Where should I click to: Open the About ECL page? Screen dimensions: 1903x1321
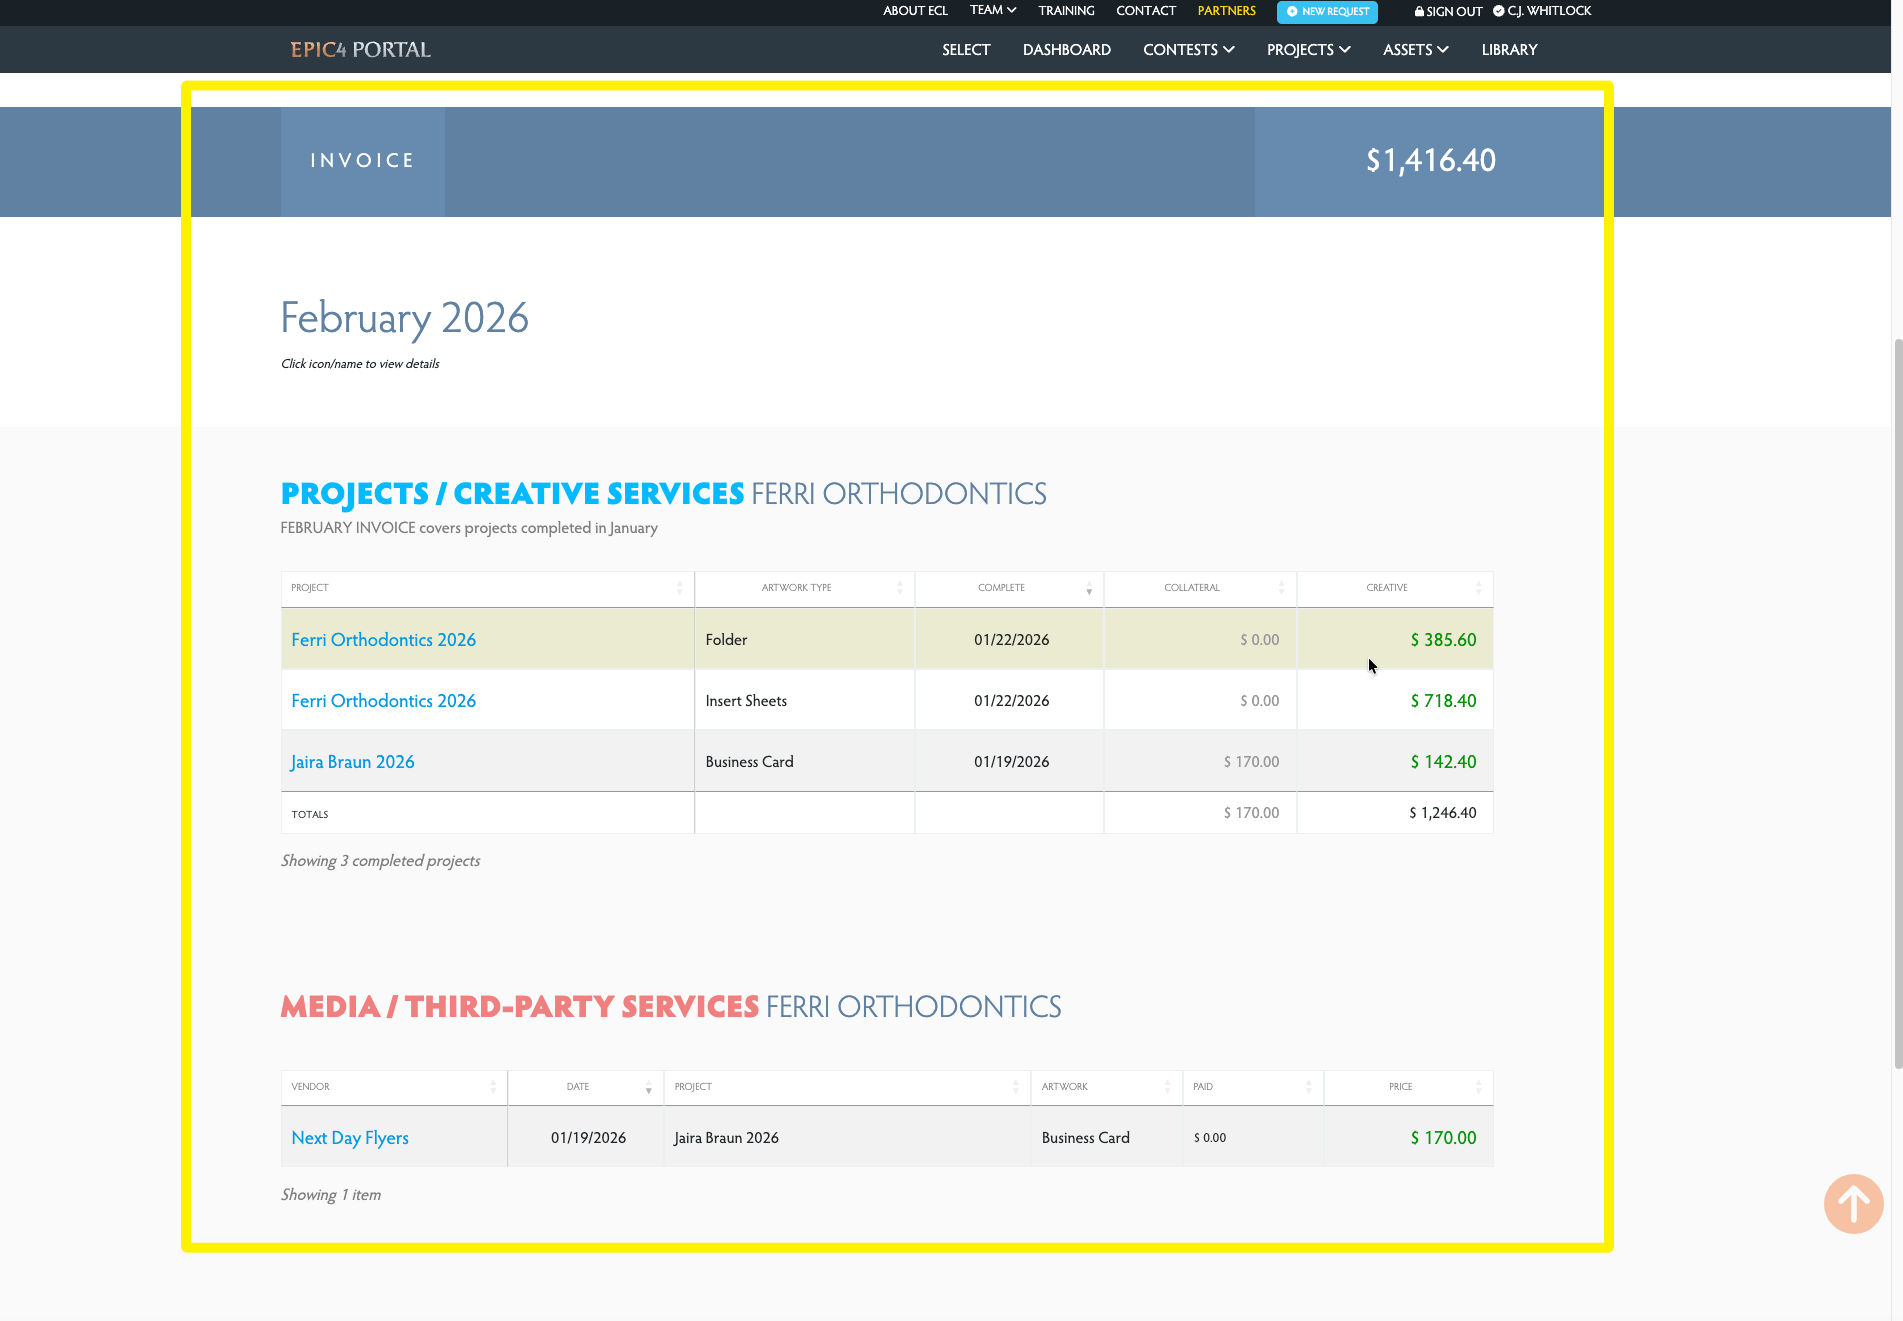coord(915,11)
